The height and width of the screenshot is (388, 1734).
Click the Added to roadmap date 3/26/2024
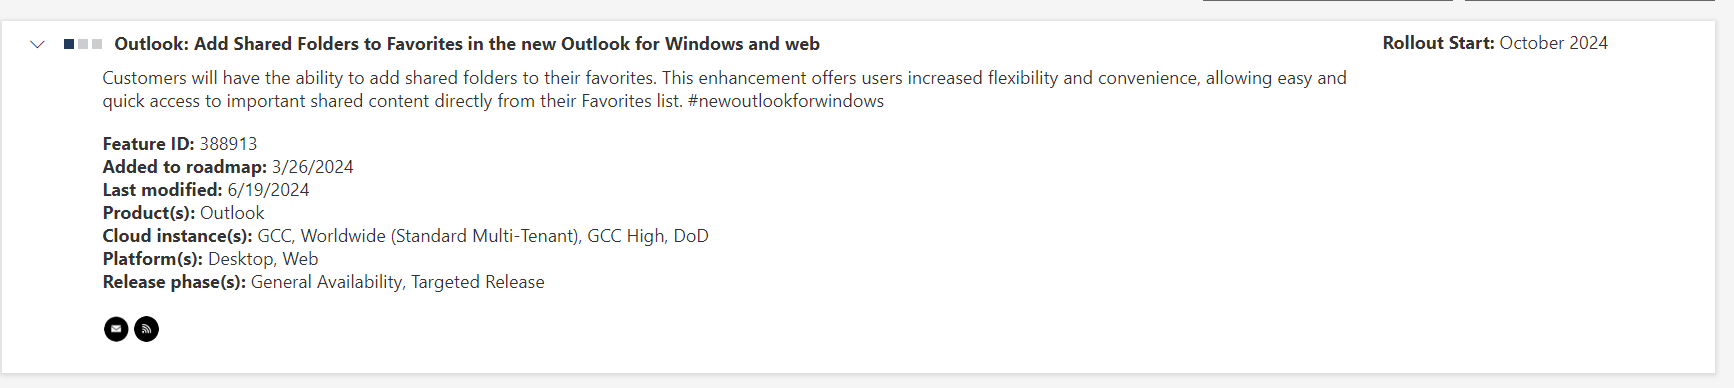point(312,167)
